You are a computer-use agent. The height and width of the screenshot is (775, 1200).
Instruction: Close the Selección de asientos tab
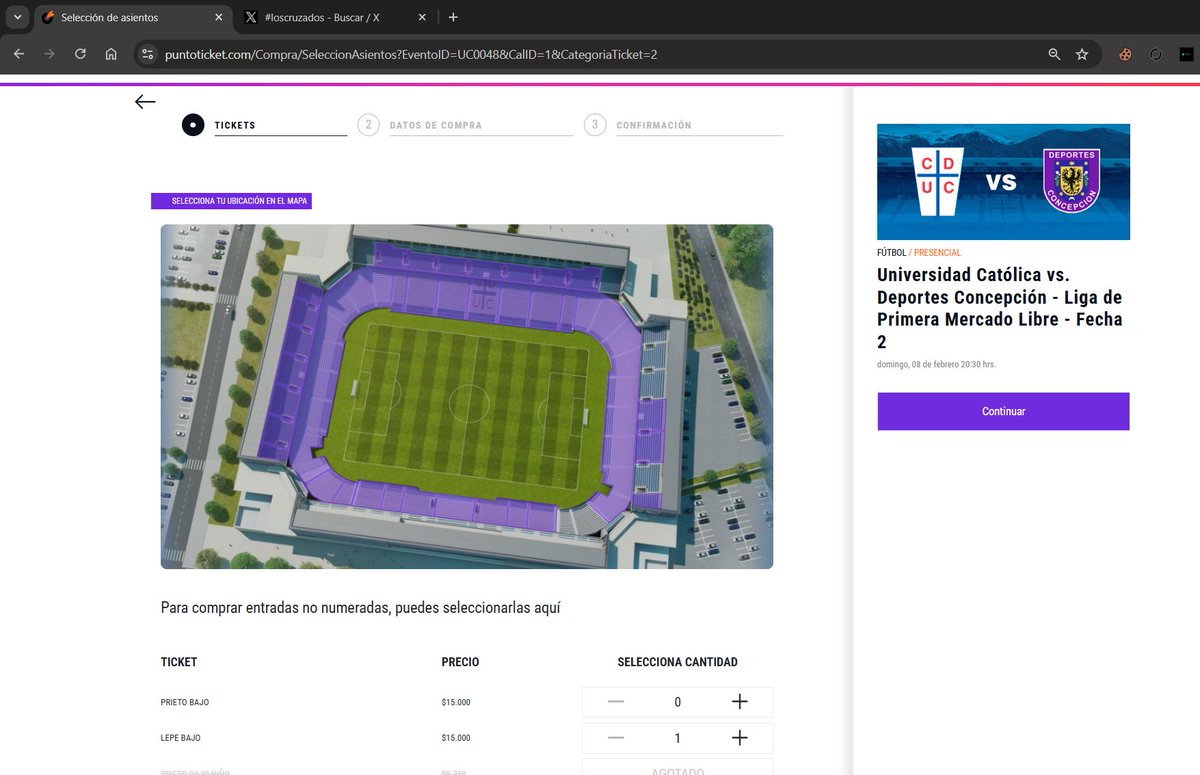220,17
